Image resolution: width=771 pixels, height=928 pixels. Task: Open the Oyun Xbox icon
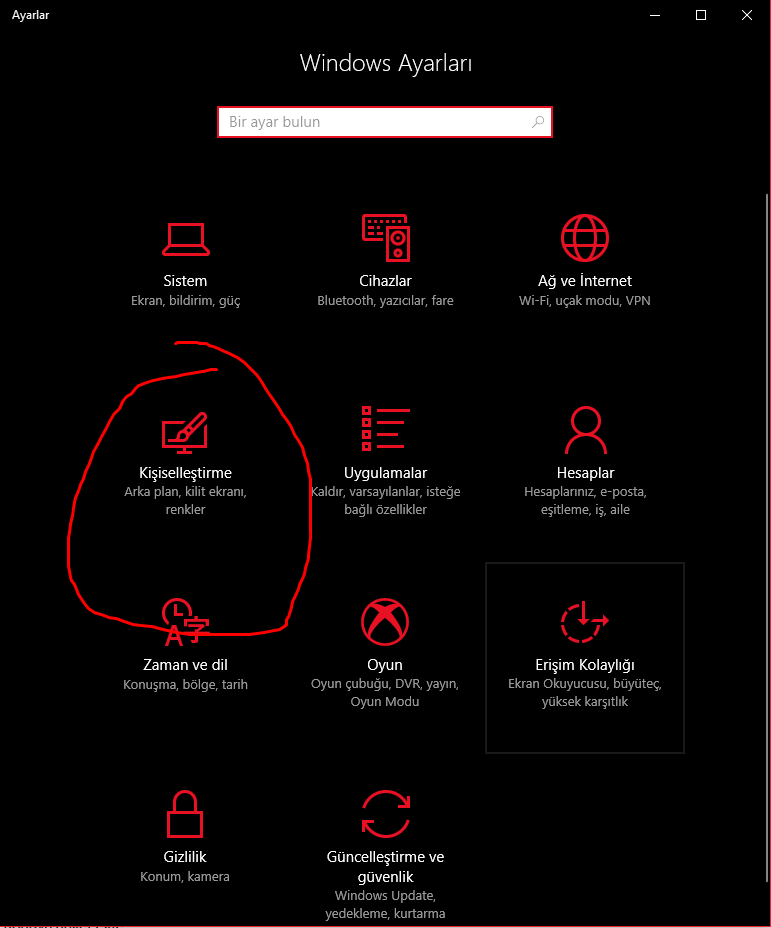[385, 621]
